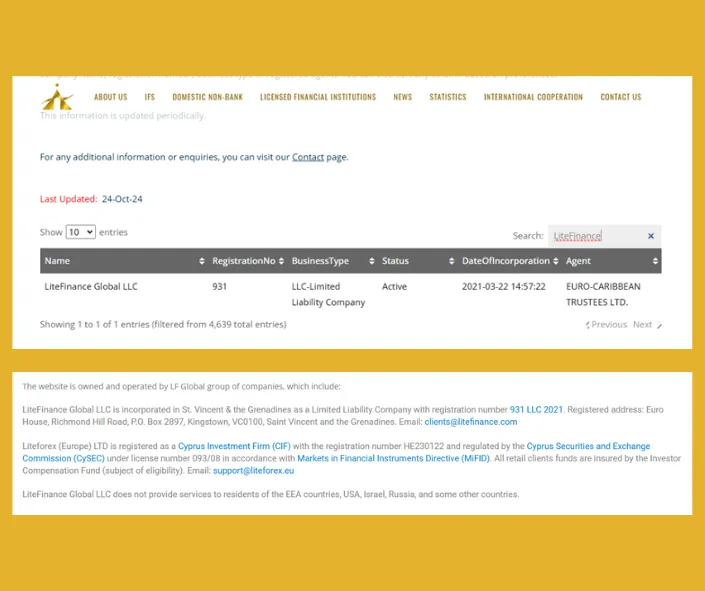Select the LiteFinance Global LLC name cell
Screen dimensions: 705x591
pyautogui.click(x=91, y=287)
